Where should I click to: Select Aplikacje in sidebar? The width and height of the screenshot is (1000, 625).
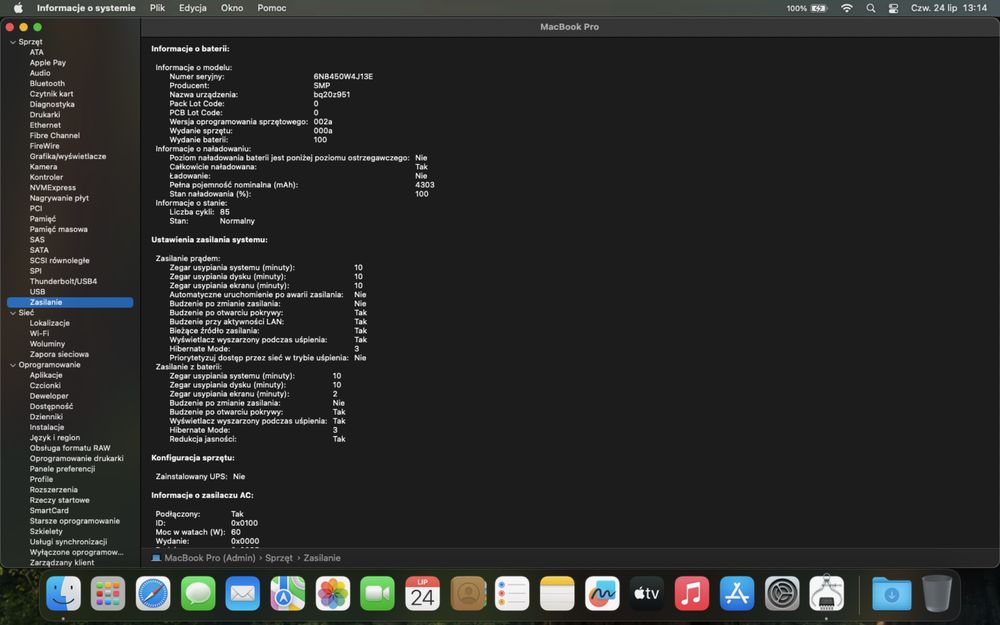click(46, 376)
